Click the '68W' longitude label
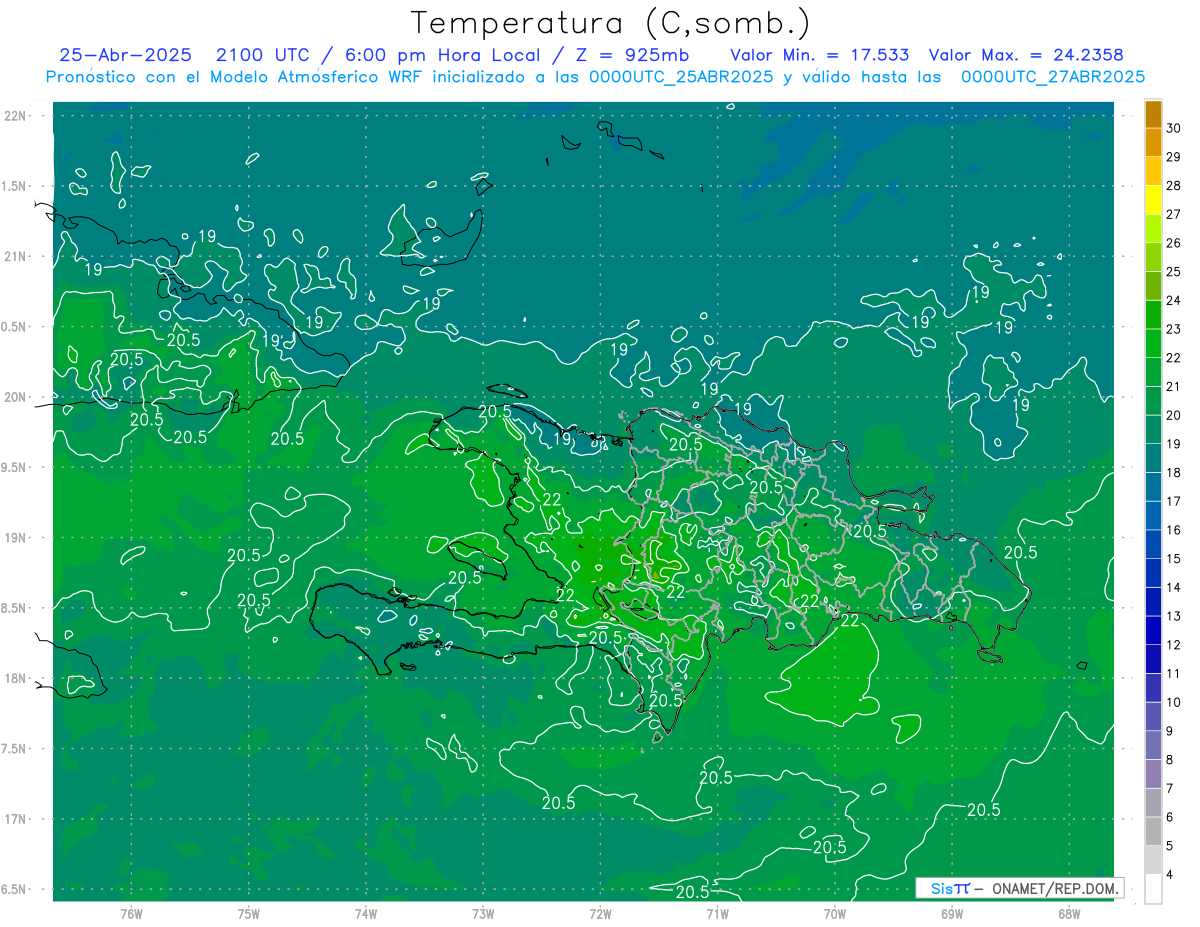This screenshot has width=1200, height=927. [x=1069, y=914]
